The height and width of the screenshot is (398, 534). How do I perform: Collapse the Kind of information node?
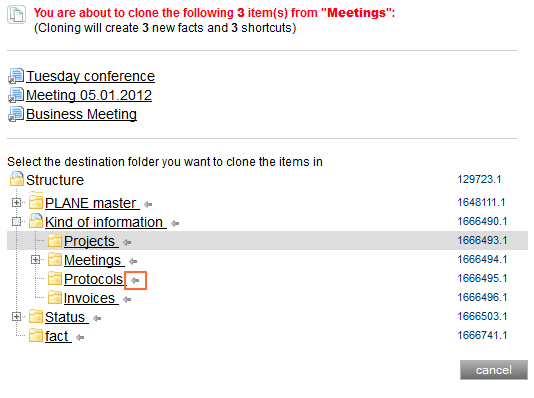(16, 222)
